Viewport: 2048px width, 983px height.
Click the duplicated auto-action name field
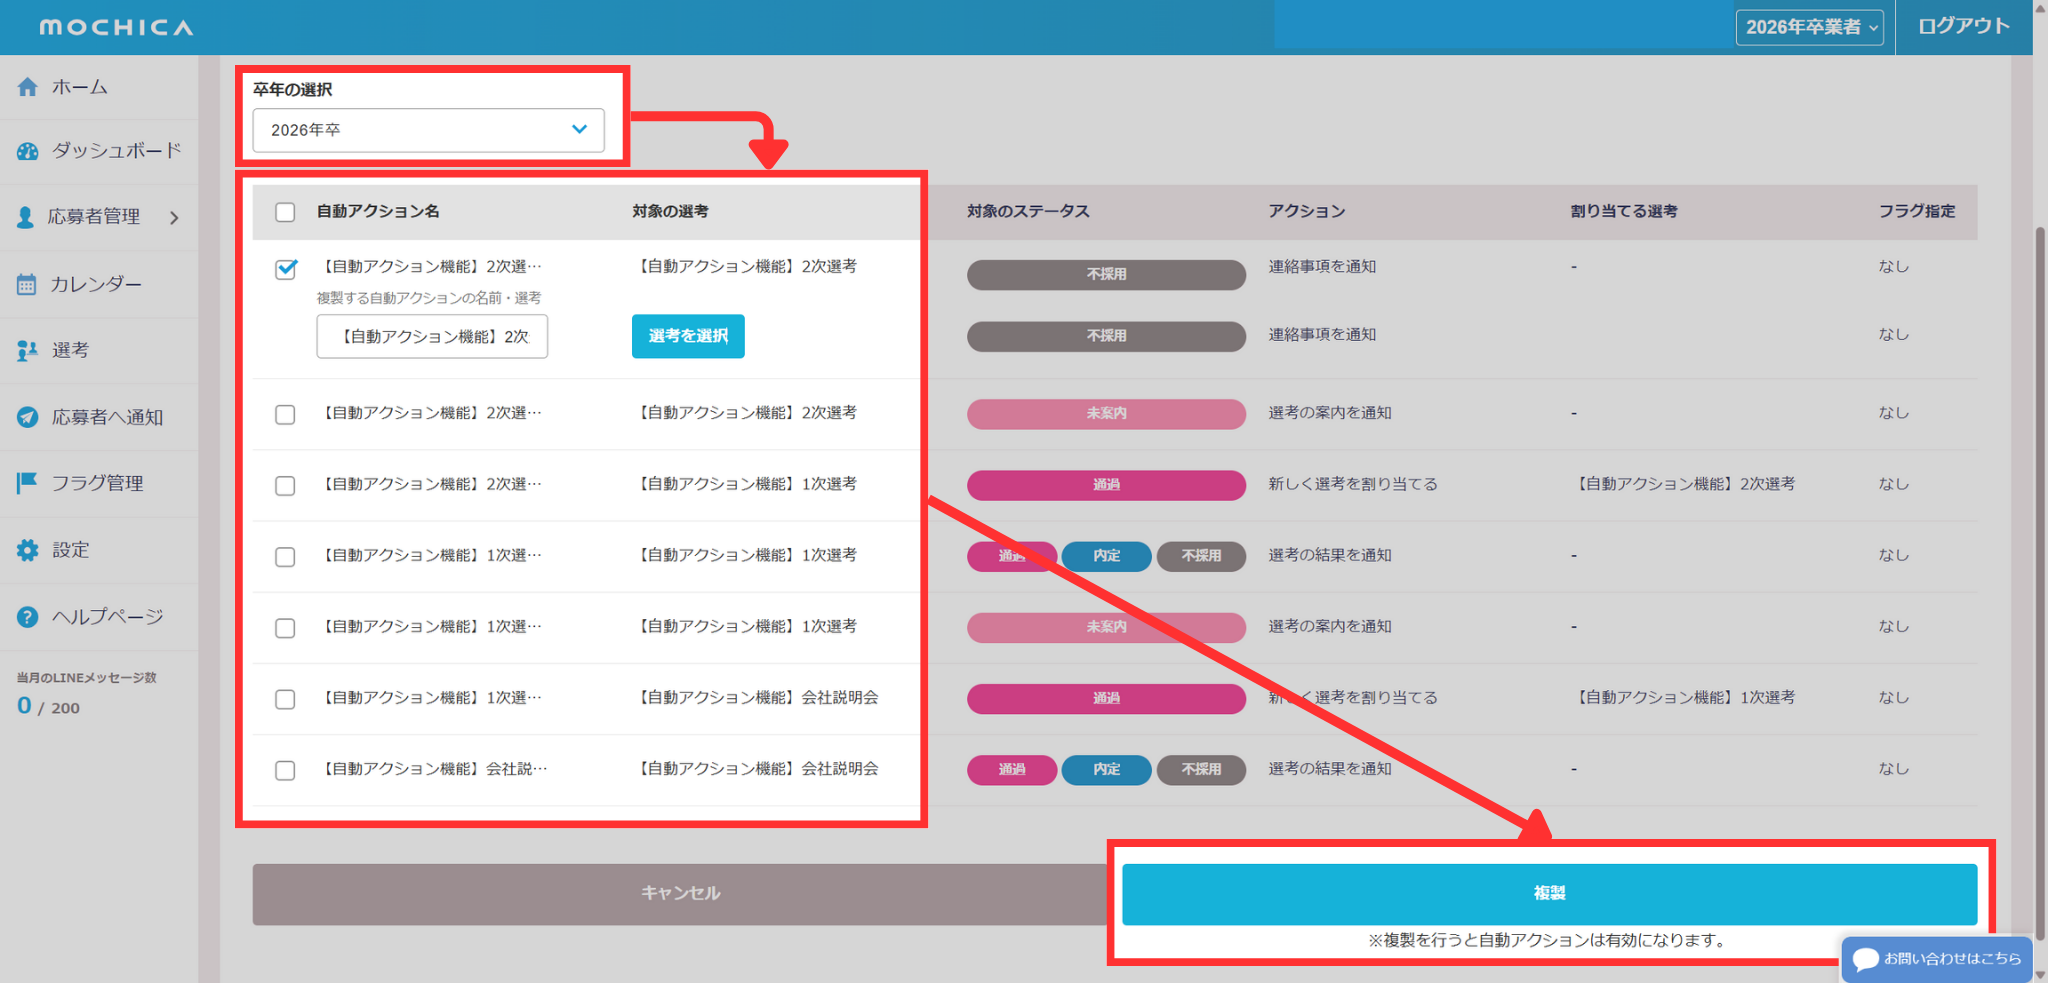pos(432,336)
